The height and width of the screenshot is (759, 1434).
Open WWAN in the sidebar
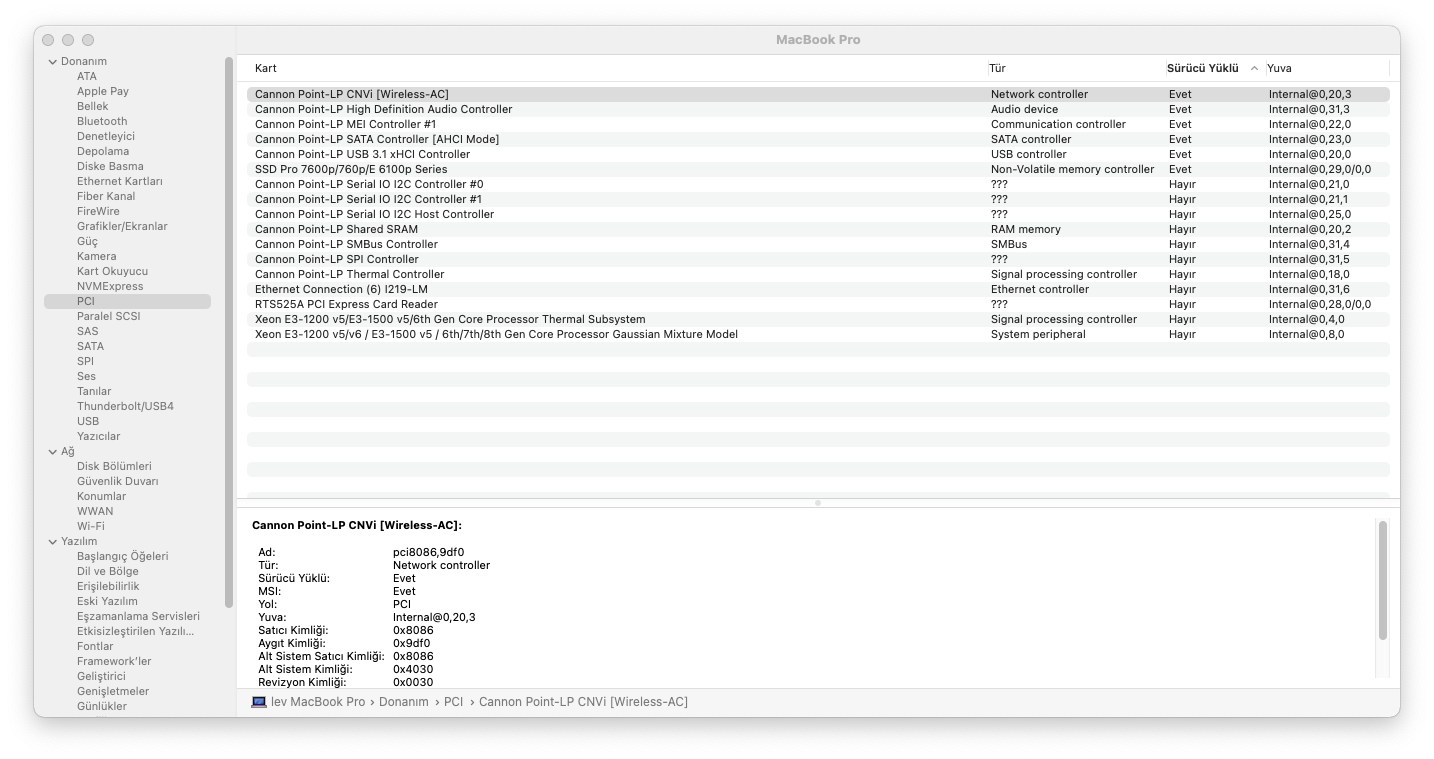point(95,511)
